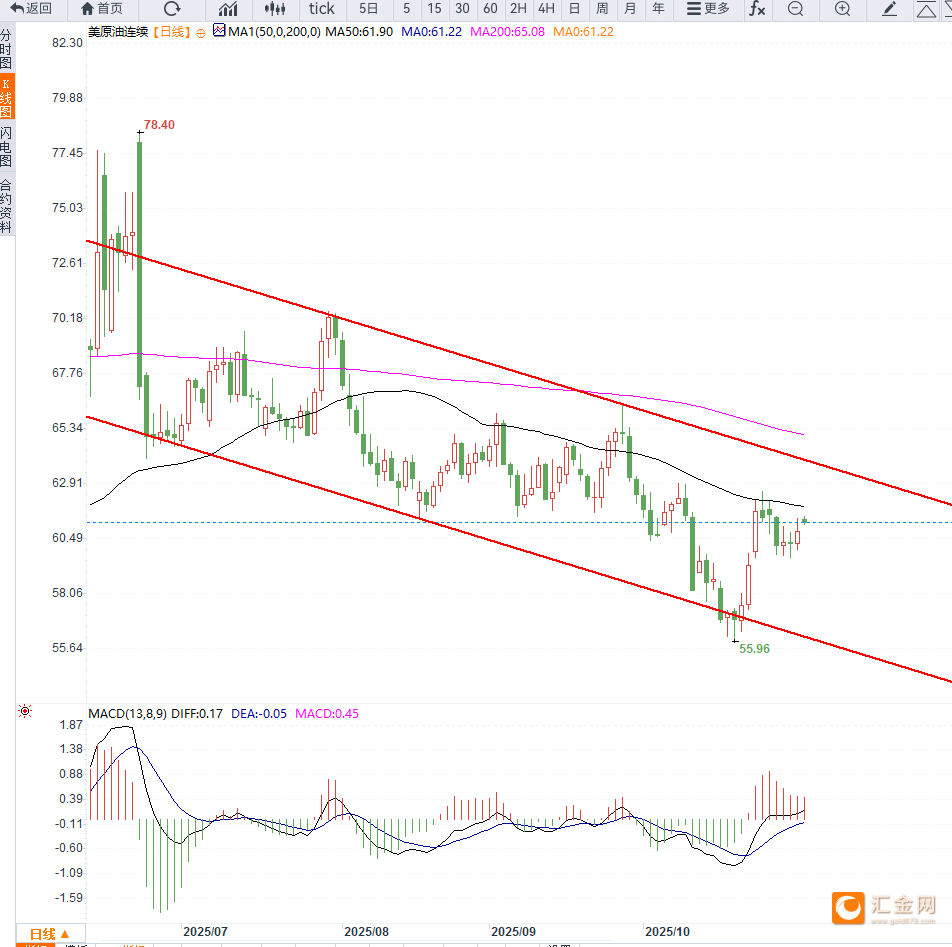Click the 55.96 low price marker

point(754,648)
